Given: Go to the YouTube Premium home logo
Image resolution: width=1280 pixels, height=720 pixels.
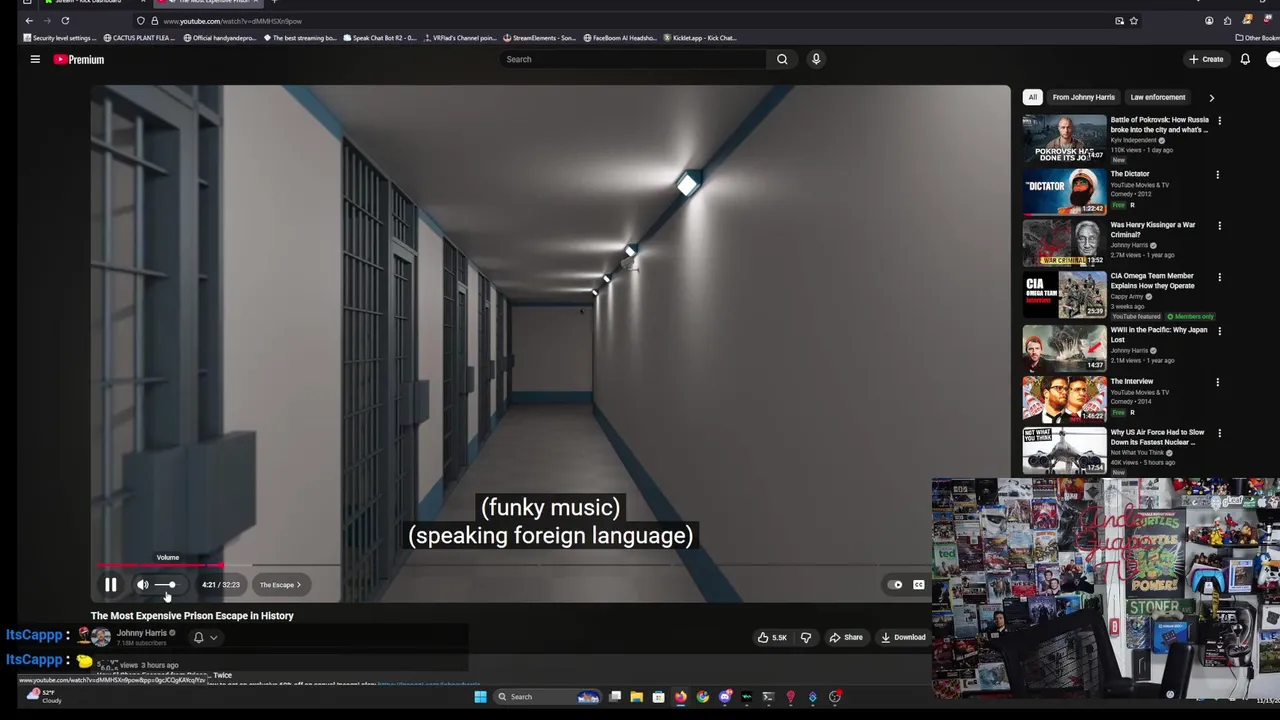Looking at the screenshot, I should coord(79,59).
